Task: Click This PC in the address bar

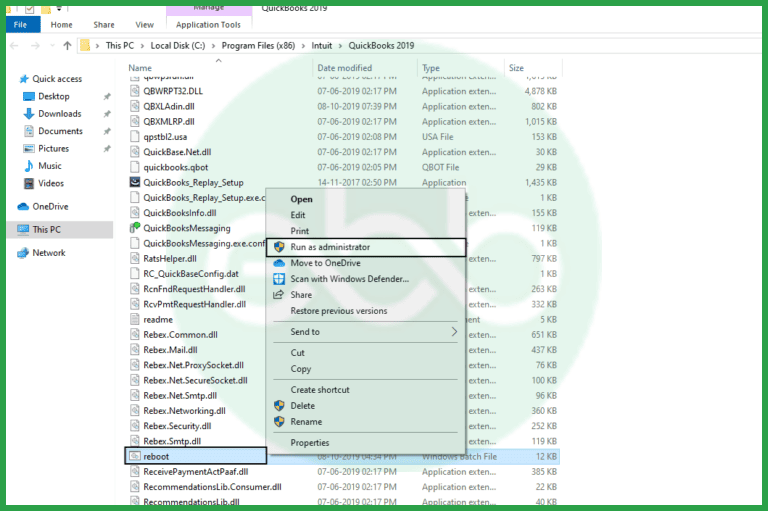Action: pos(120,46)
